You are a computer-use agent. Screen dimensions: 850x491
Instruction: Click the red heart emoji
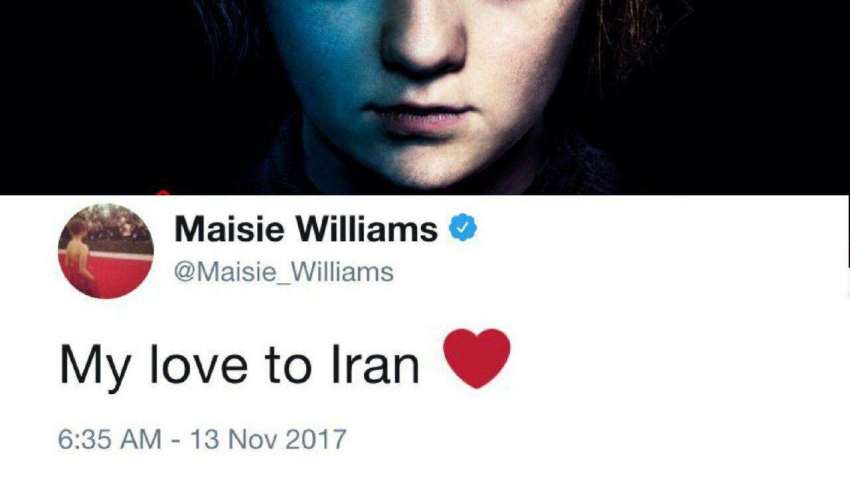tap(477, 358)
